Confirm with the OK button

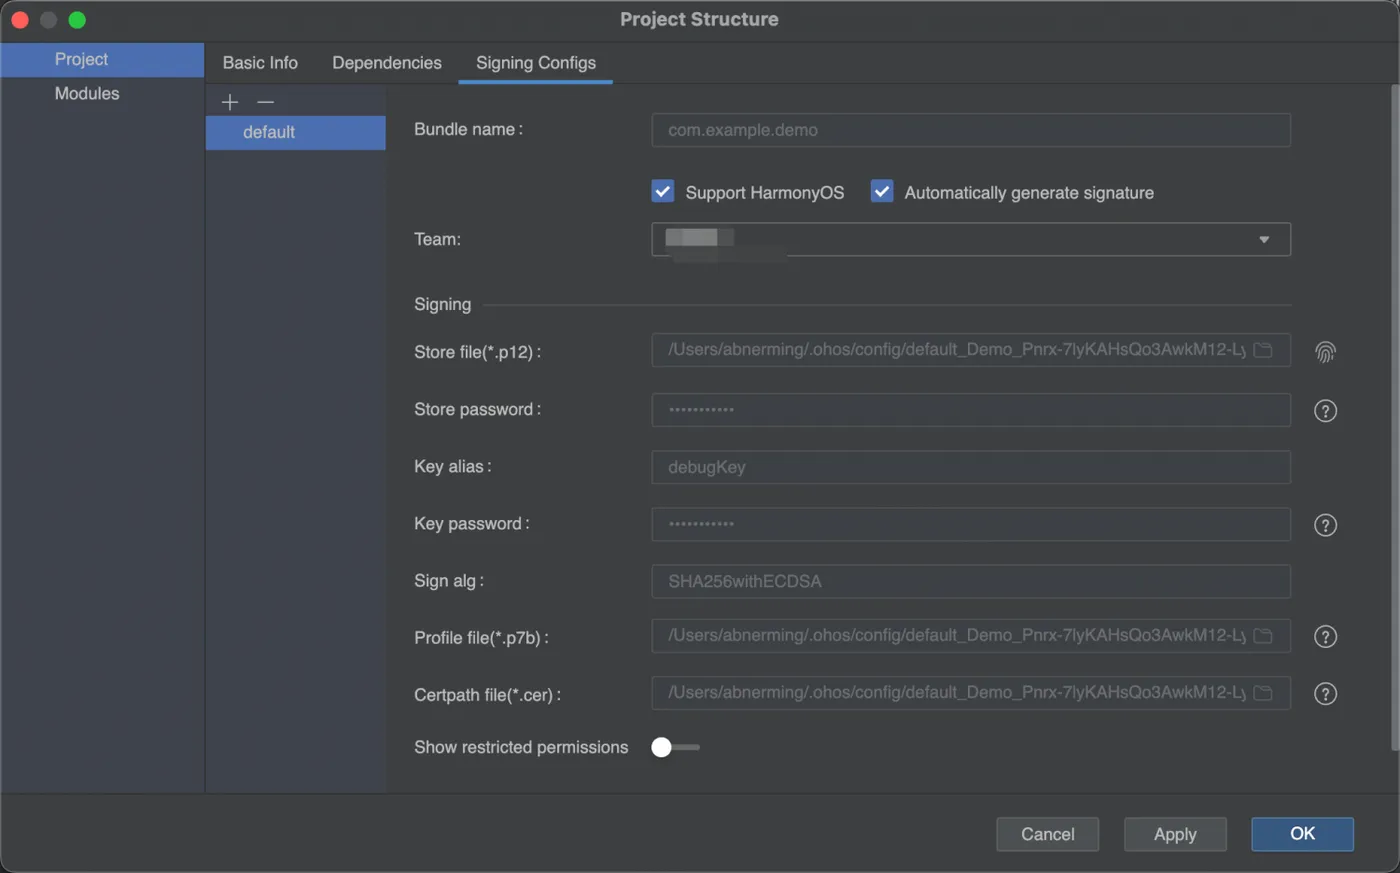(x=1302, y=834)
